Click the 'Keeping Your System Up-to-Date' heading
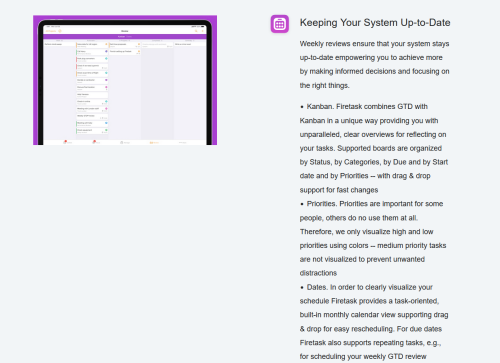Viewport: 500px width, 363px height. click(375, 23)
